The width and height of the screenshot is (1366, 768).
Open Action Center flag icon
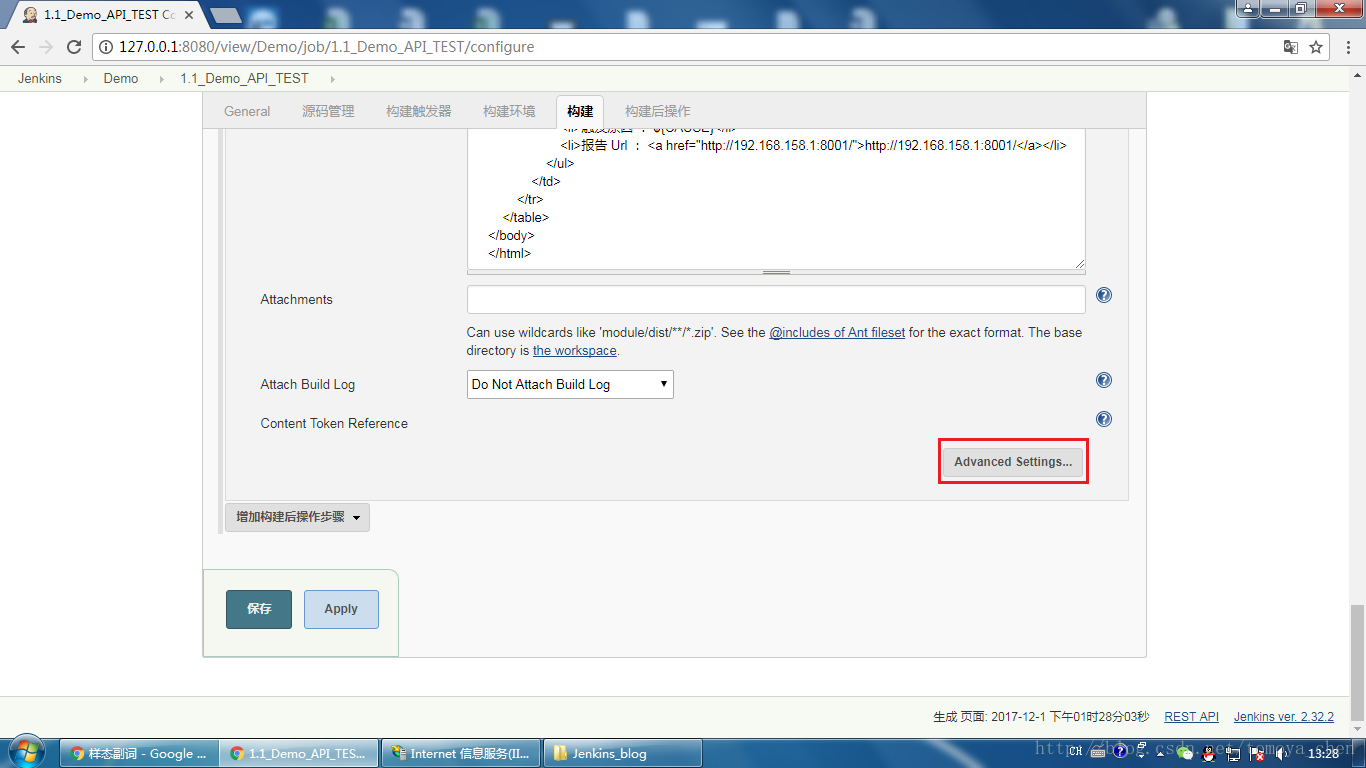1257,752
